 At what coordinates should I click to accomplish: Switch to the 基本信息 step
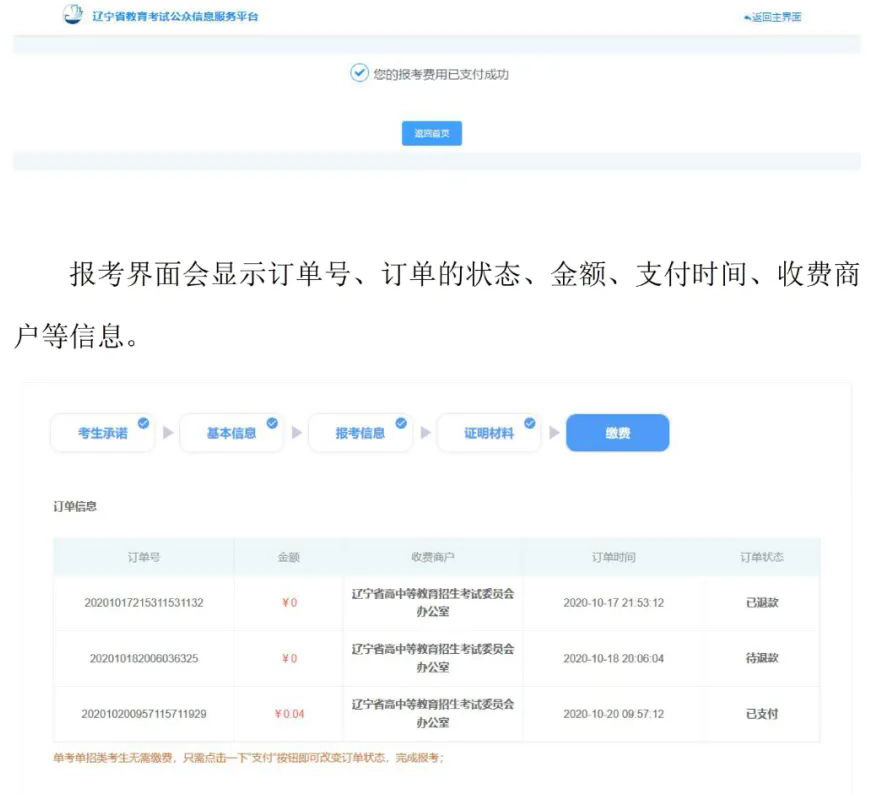[231, 433]
